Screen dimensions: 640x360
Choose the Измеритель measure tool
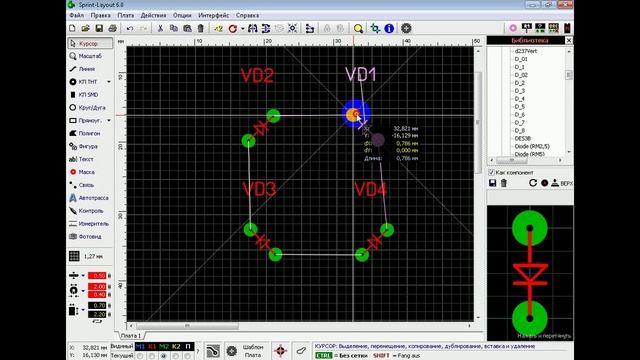pos(90,224)
